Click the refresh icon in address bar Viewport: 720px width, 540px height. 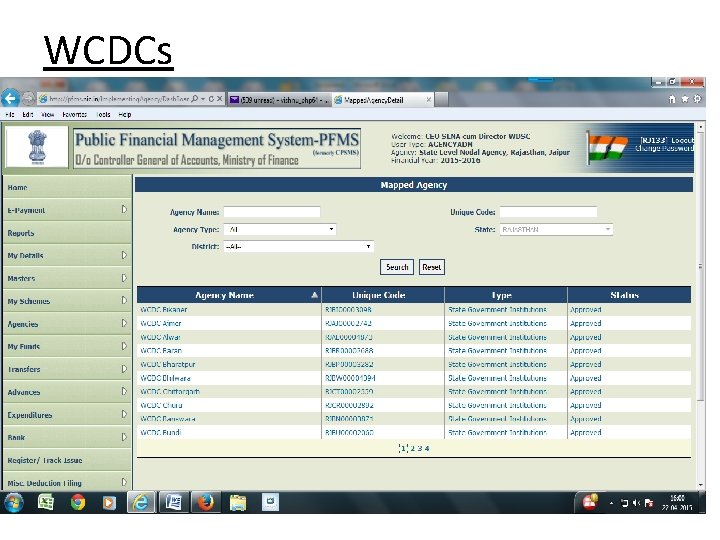[x=211, y=99]
